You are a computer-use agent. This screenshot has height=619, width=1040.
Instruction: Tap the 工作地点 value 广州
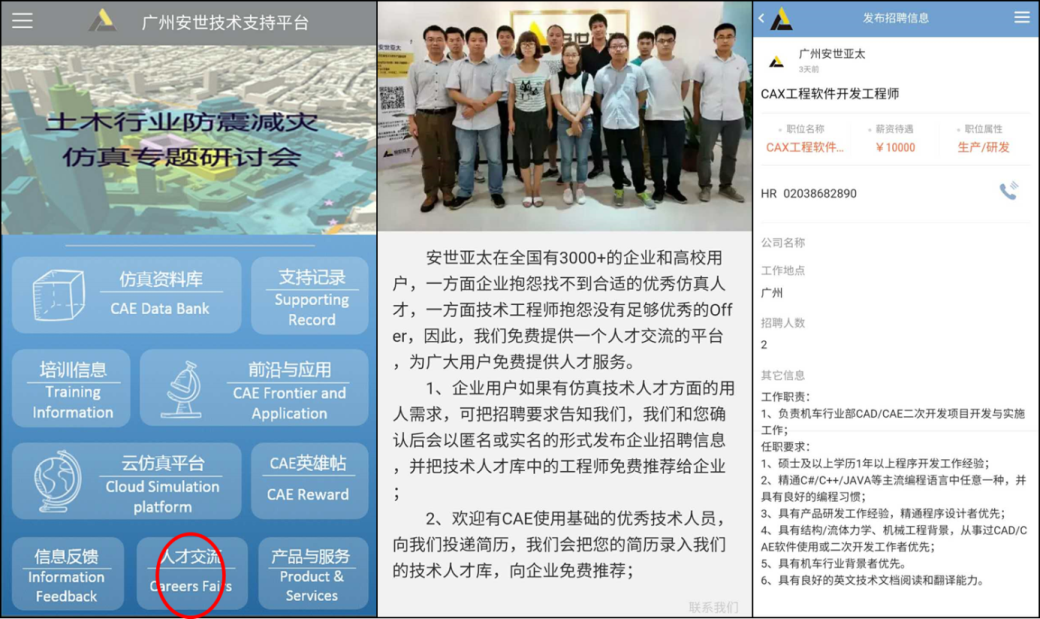pyautogui.click(x=771, y=293)
